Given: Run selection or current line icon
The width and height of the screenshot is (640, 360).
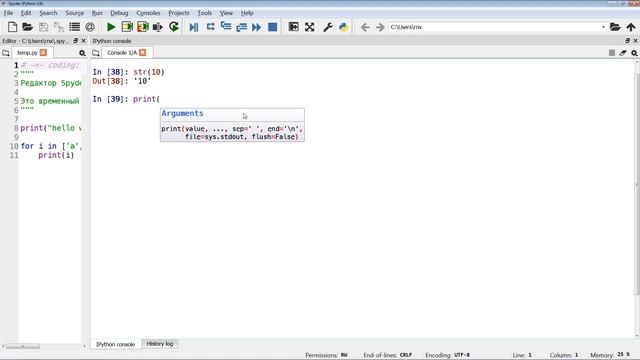Looking at the screenshot, I should (158, 27).
